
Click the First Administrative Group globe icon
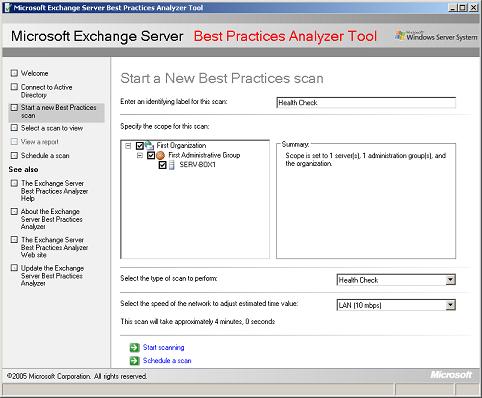click(x=161, y=155)
